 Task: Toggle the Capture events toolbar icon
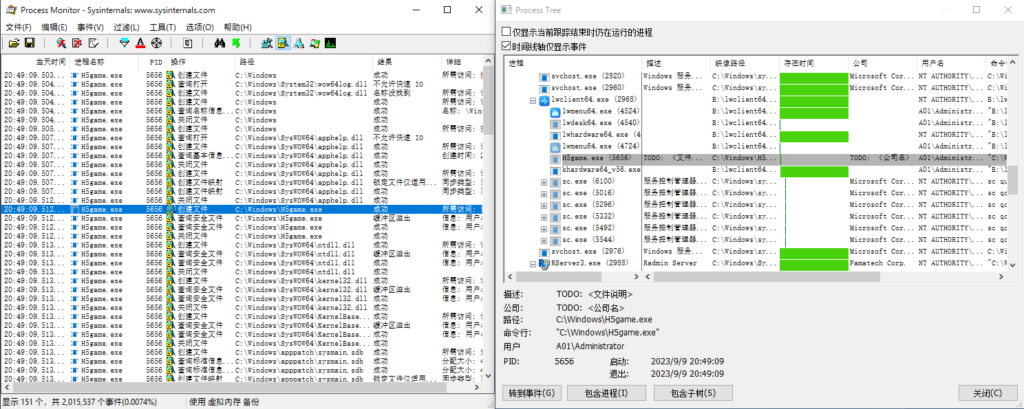[x=61, y=43]
